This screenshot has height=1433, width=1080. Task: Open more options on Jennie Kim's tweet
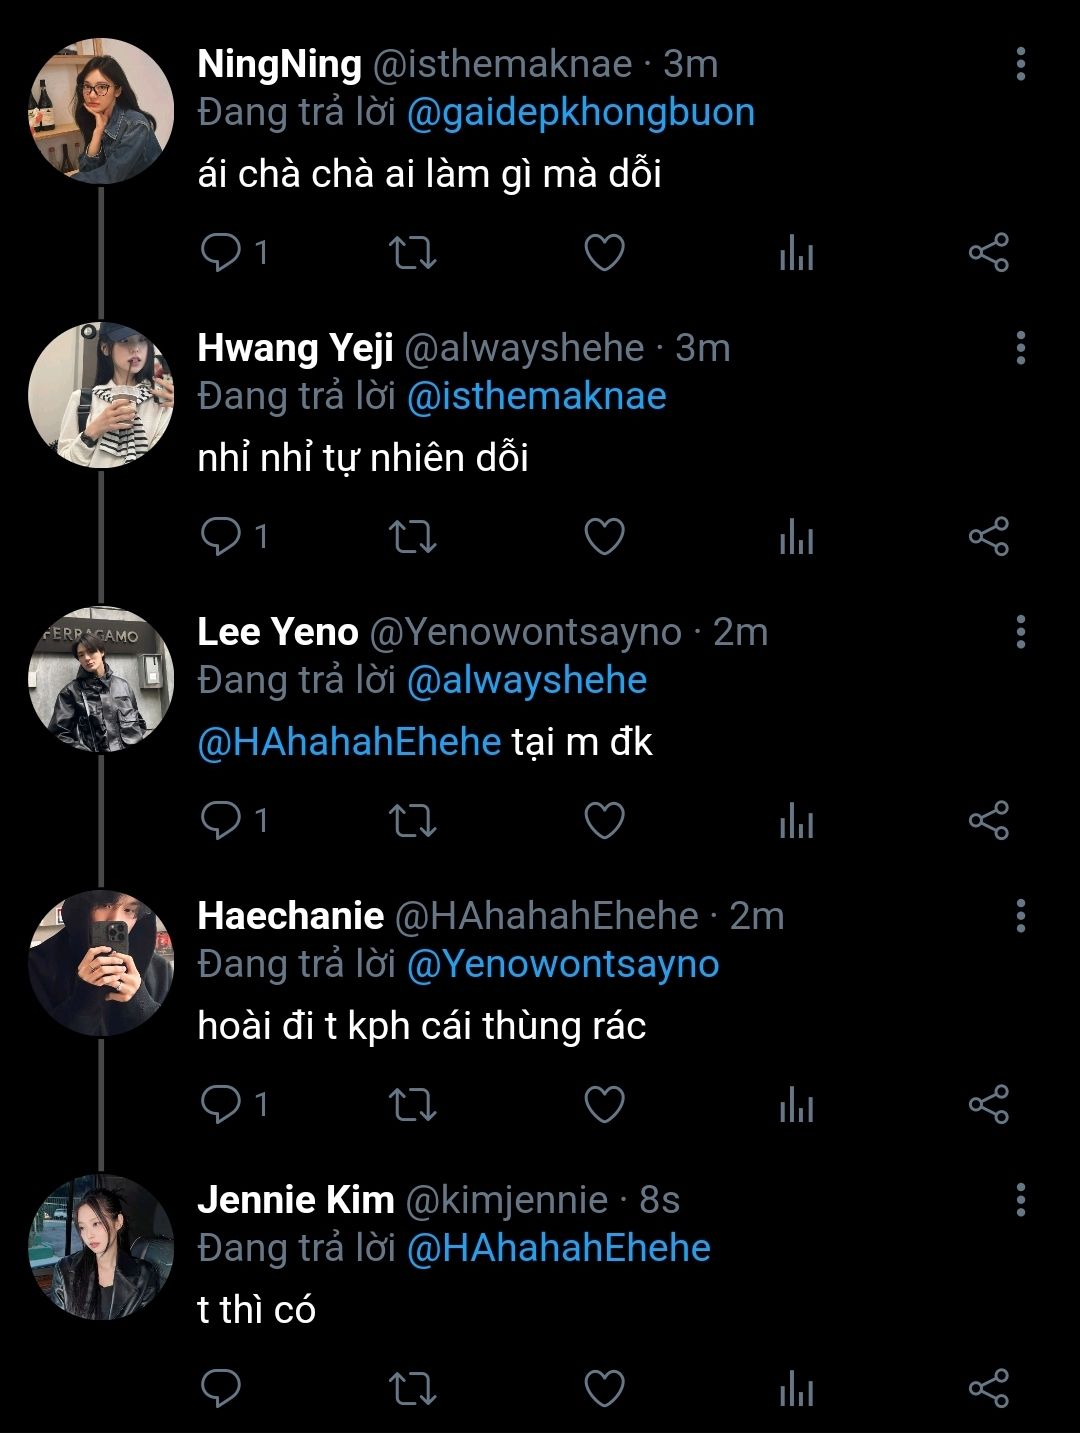coord(1020,1200)
